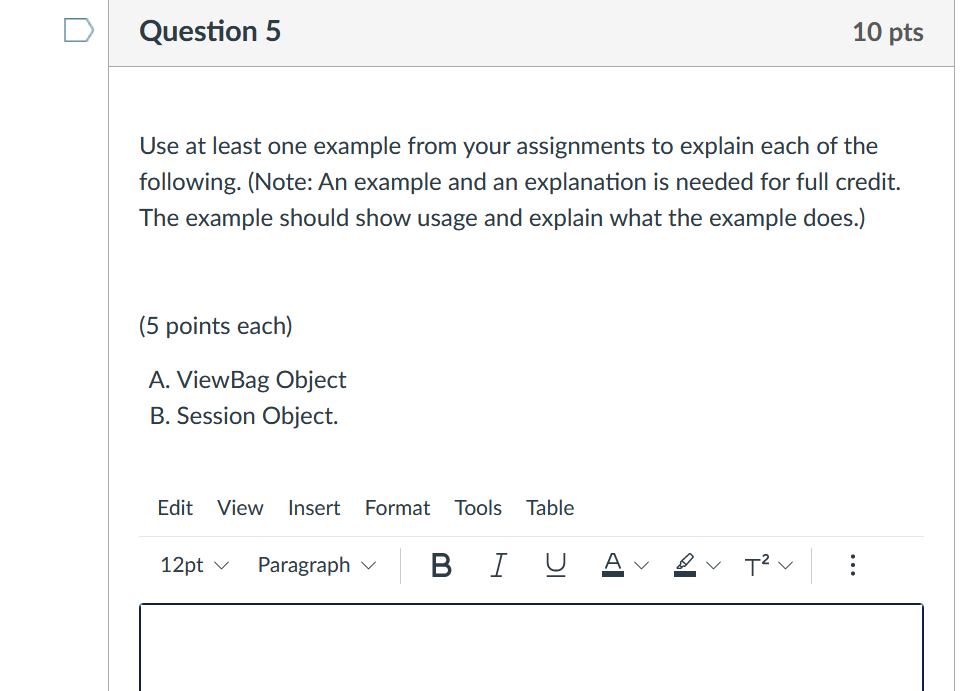The height and width of the screenshot is (691, 969).
Task: Open the Tools menu
Action: point(477,508)
